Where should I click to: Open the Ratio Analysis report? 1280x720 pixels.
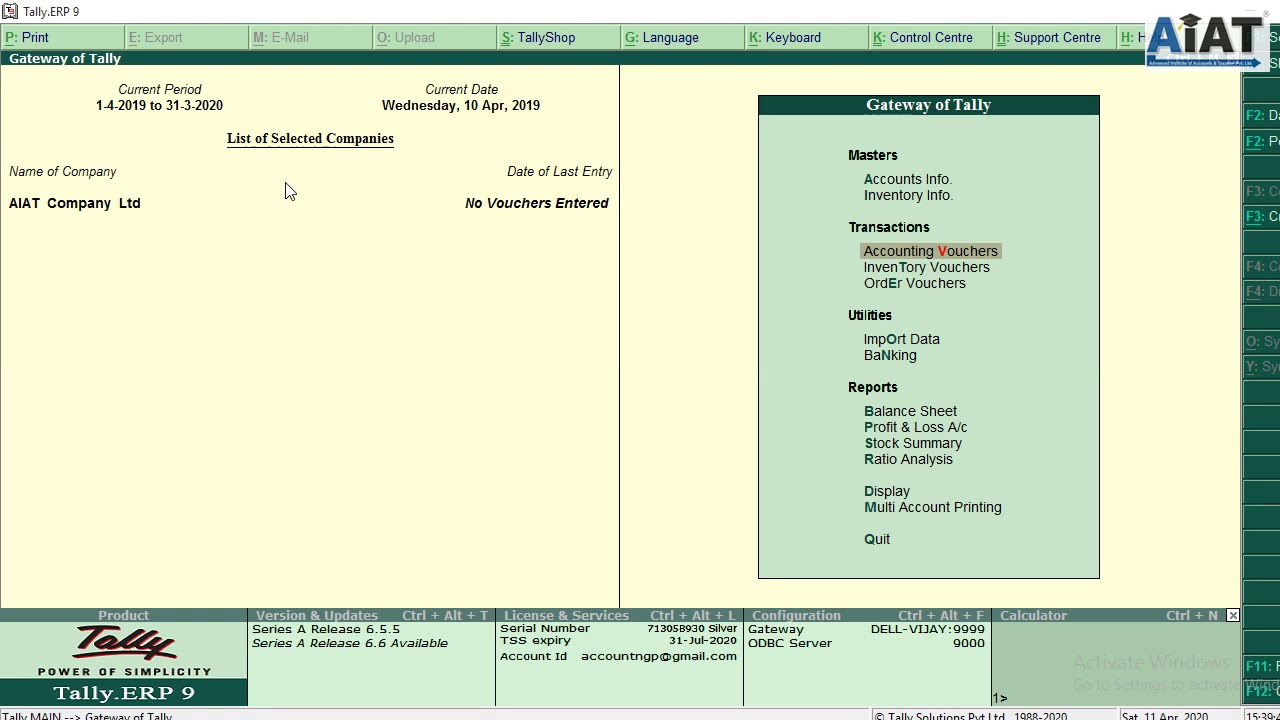pyautogui.click(x=908, y=459)
